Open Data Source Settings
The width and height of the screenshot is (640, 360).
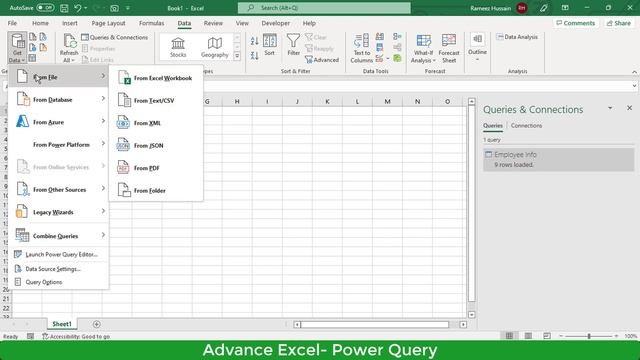pyautogui.click(x=59, y=269)
